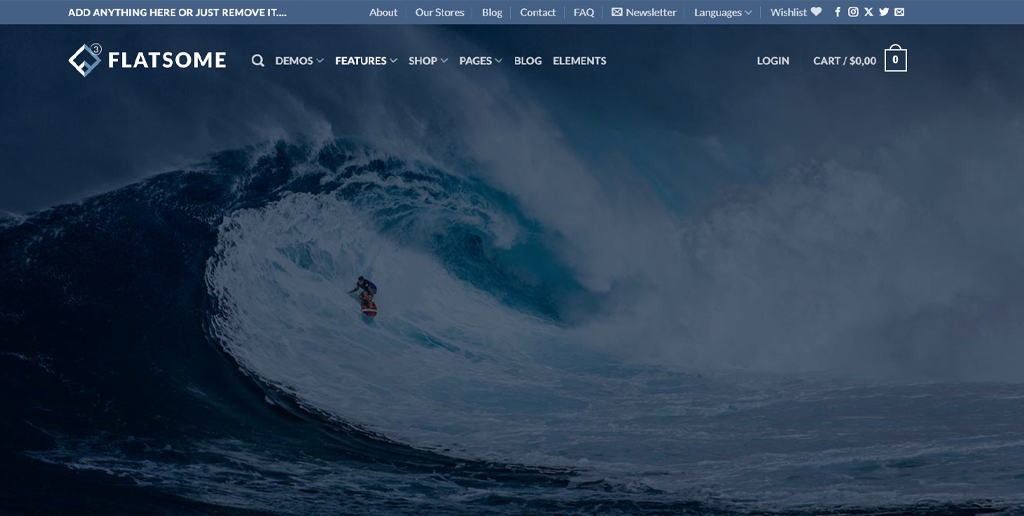The height and width of the screenshot is (516, 1024).
Task: Open the Languages dropdown
Action: 723,12
